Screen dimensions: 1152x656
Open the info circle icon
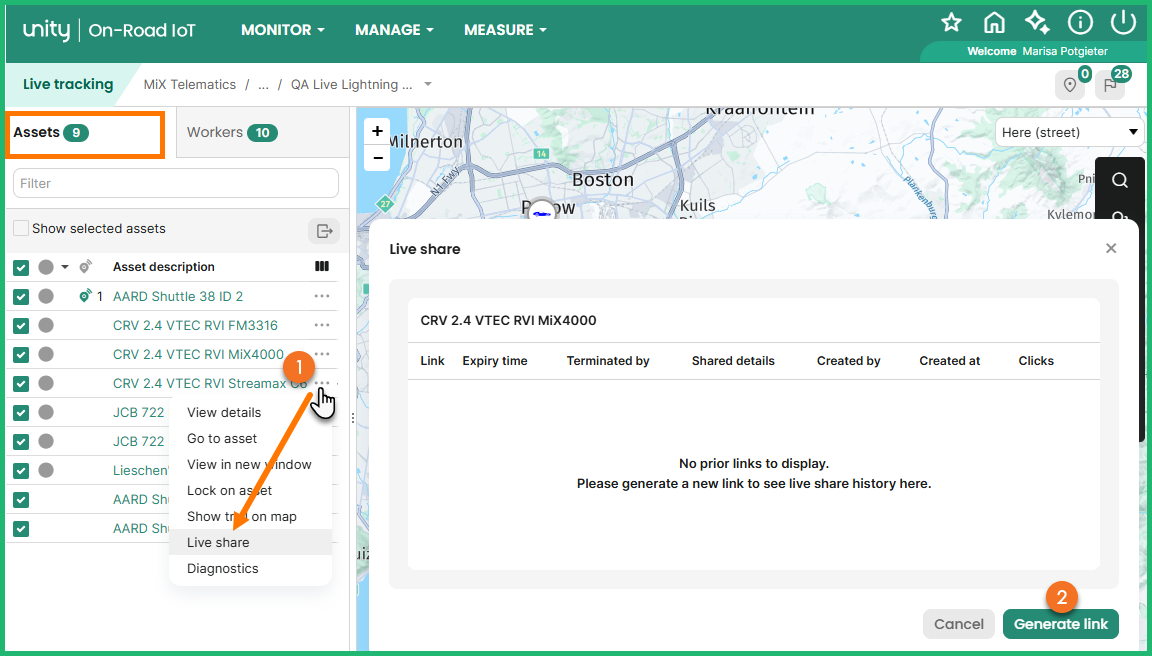click(1080, 23)
